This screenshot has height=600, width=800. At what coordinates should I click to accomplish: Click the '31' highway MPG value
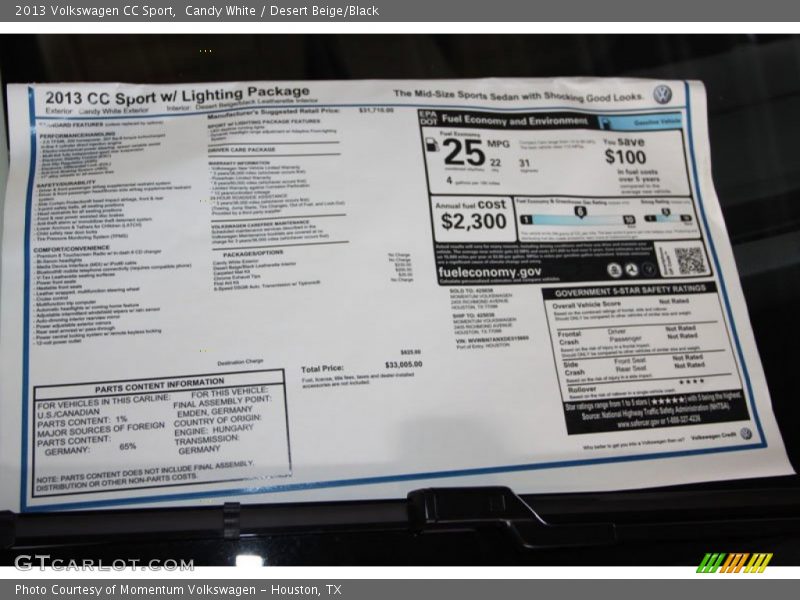tap(524, 163)
